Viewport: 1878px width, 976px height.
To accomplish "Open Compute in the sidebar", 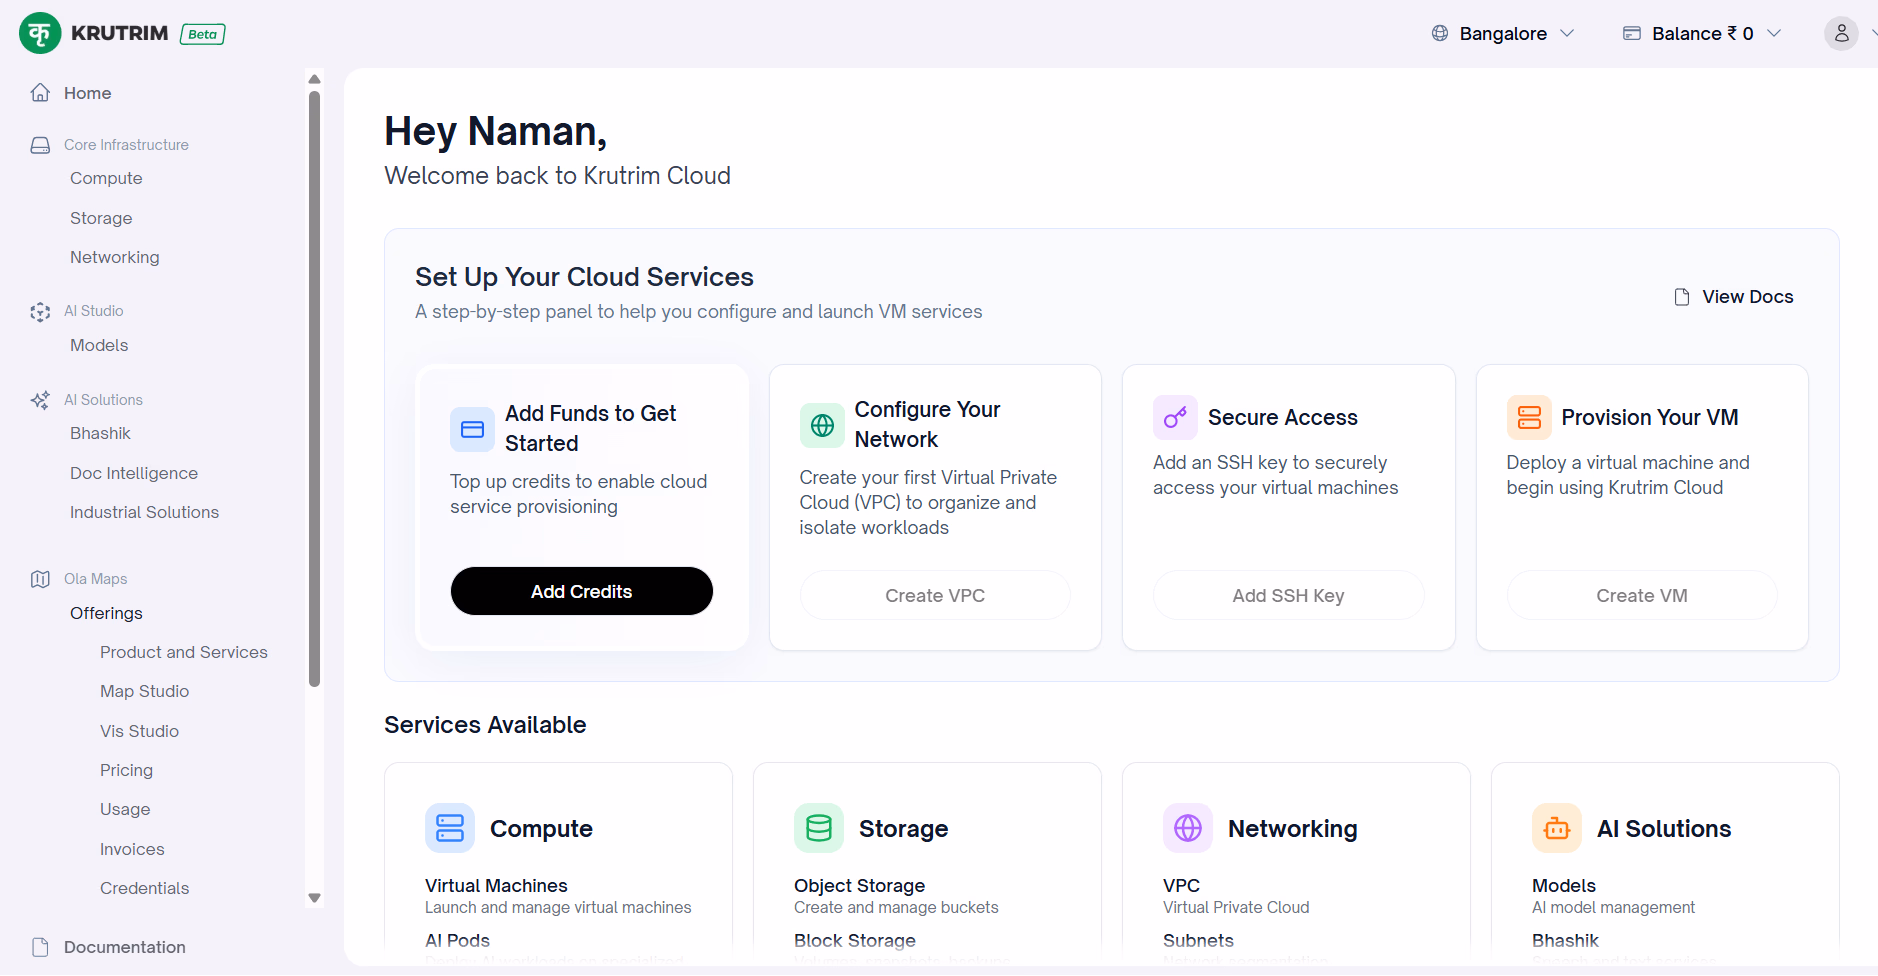I will coord(106,178).
